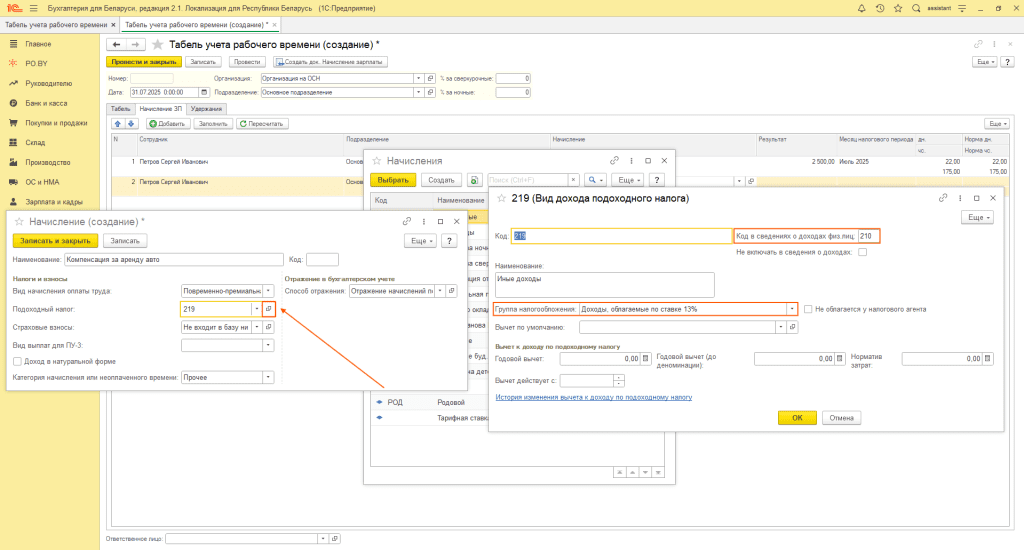Expand Вид выплат для ПУ-3 dropdown

(268, 346)
